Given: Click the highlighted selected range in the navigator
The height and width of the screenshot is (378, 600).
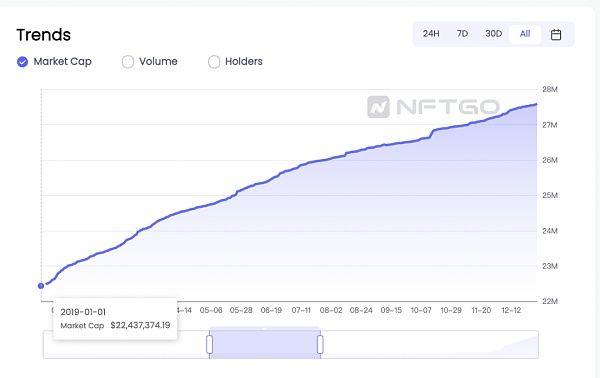Looking at the screenshot, I should click(x=265, y=344).
